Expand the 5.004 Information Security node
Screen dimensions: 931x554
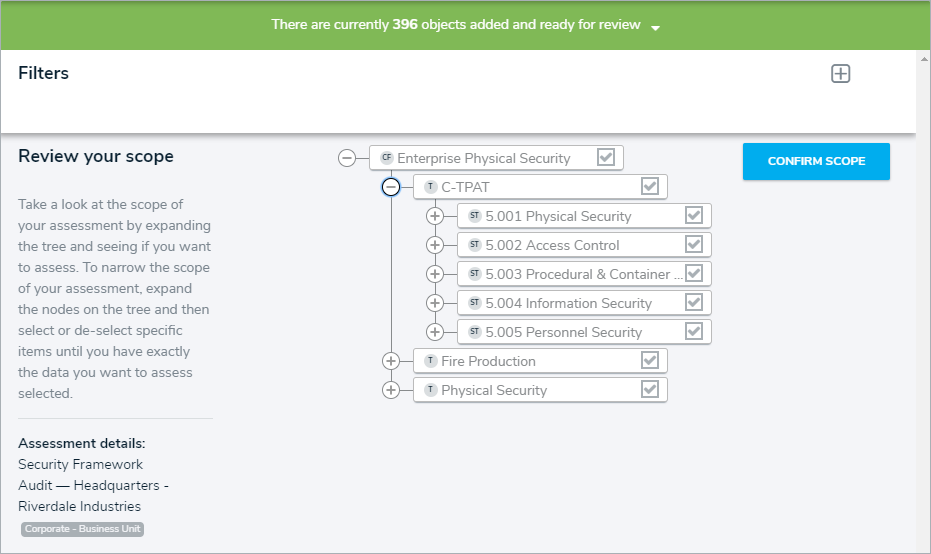(x=435, y=303)
